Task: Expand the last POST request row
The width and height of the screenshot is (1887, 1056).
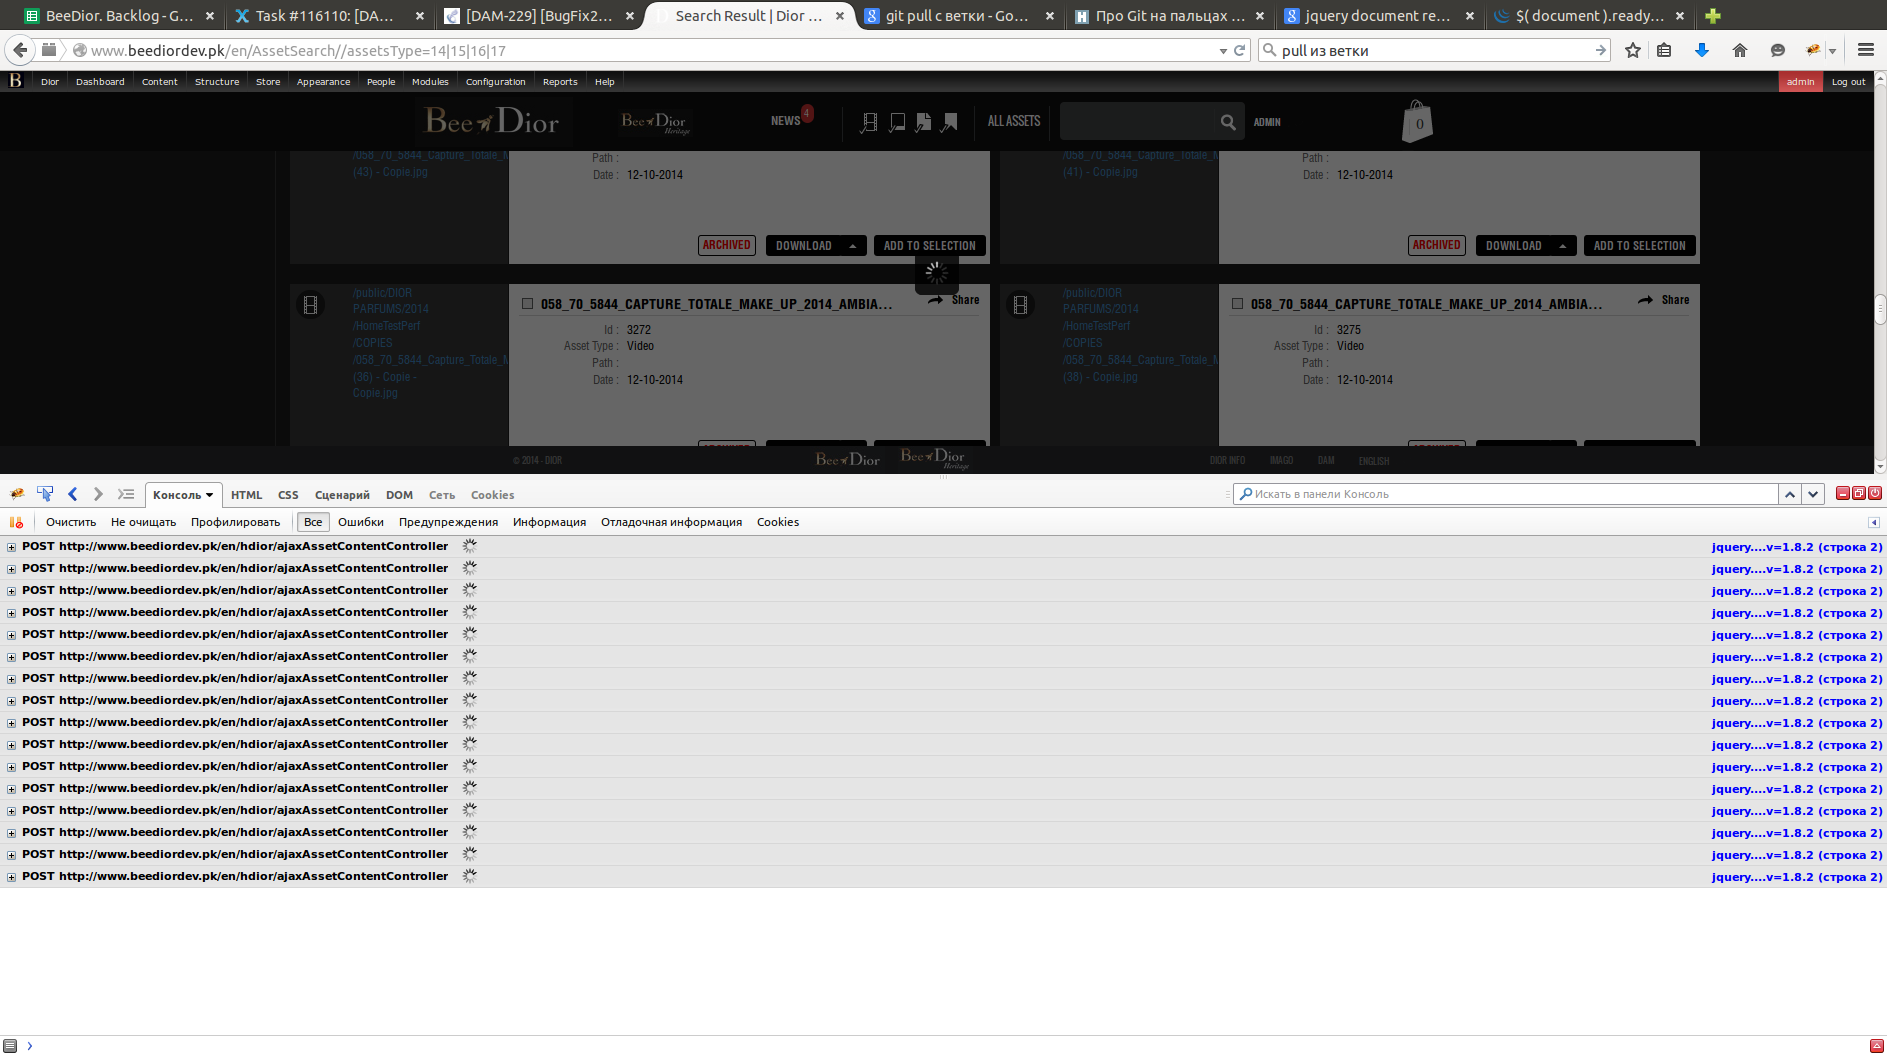Action: tap(12, 877)
